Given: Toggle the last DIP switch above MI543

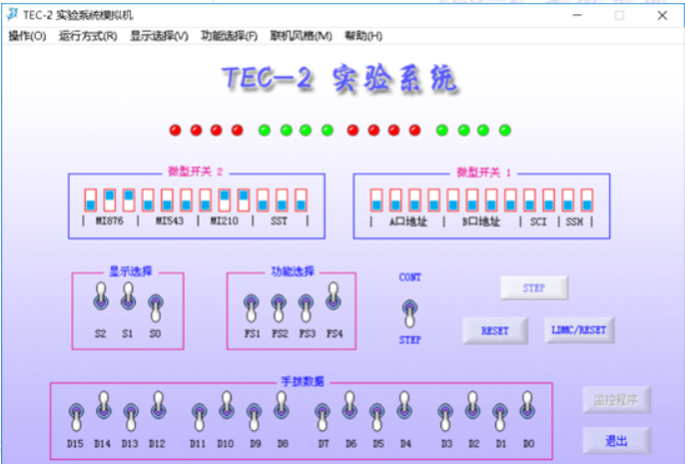Looking at the screenshot, I should pos(186,200).
